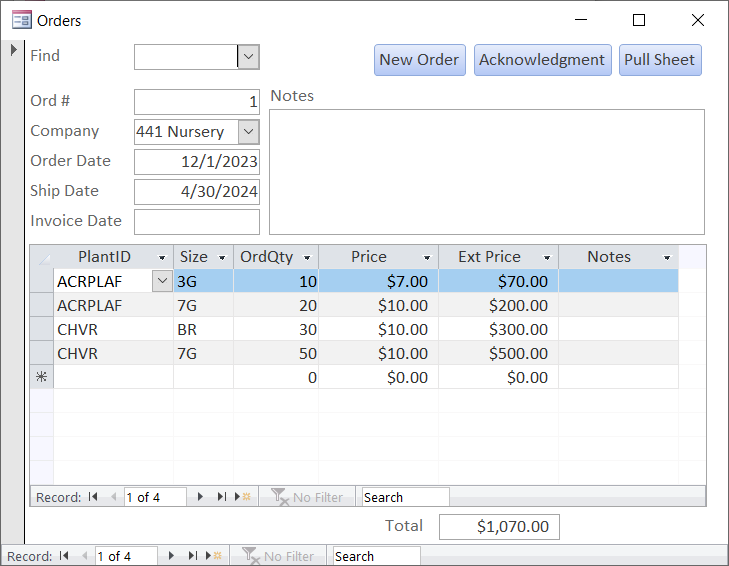729x566 pixels.
Task: Open the PlantID dropdown in first ACRPLAF row
Action: coord(162,282)
